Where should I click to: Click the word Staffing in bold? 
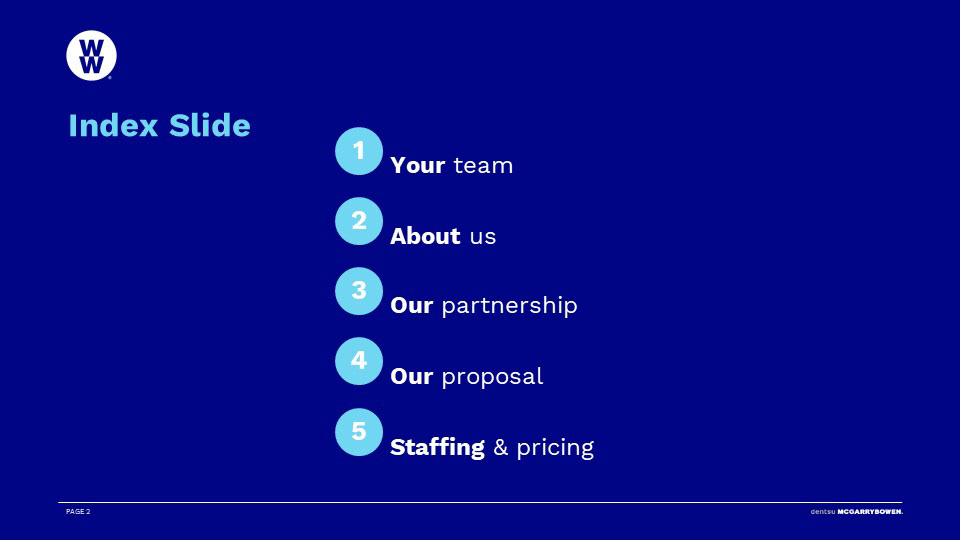pos(437,448)
